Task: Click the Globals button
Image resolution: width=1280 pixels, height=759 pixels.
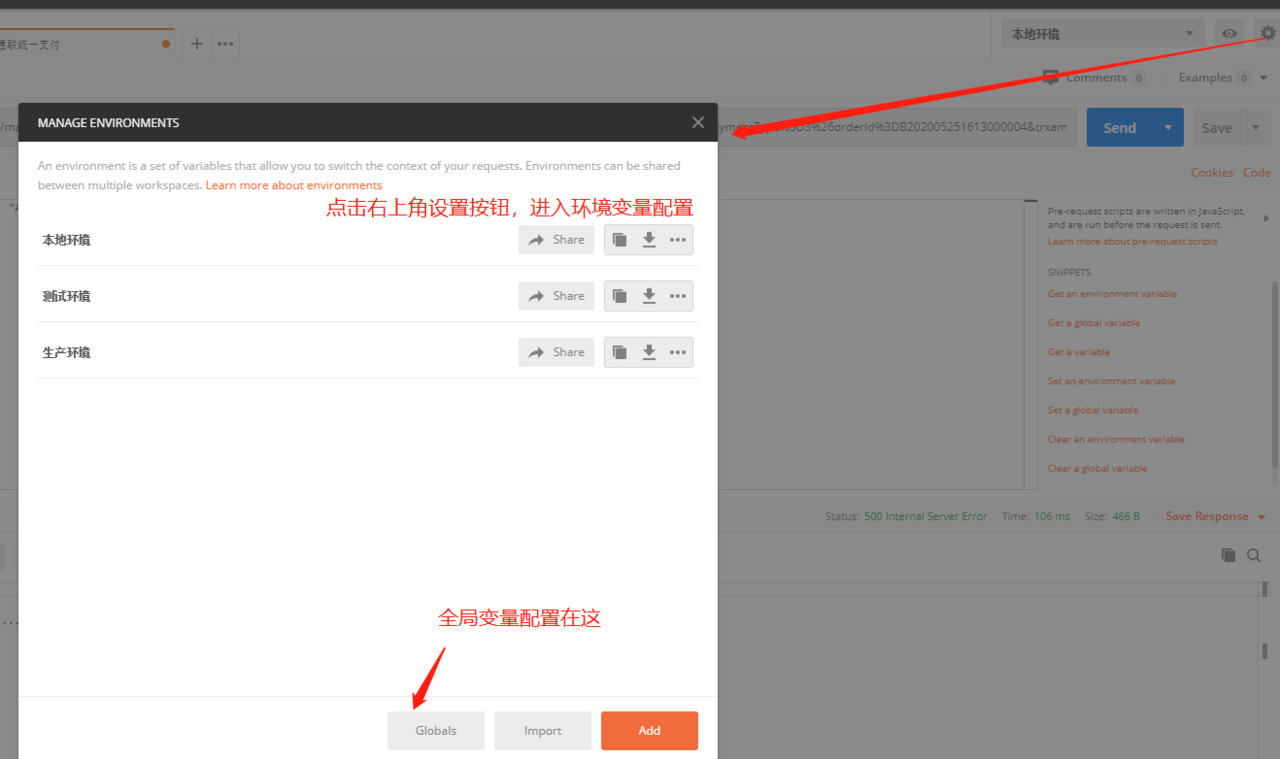Action: pyautogui.click(x=436, y=731)
